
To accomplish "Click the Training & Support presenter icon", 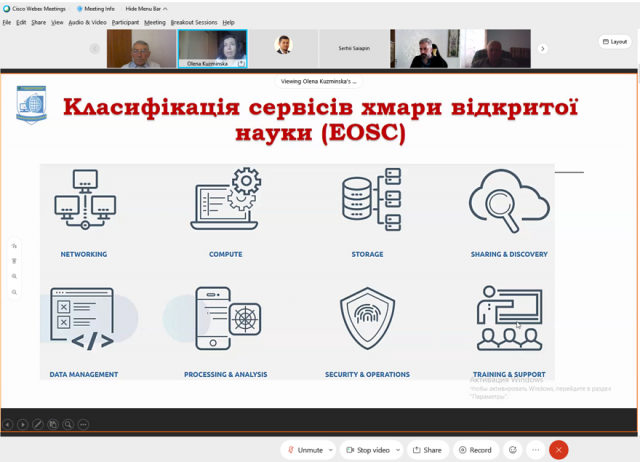I will (x=509, y=318).
